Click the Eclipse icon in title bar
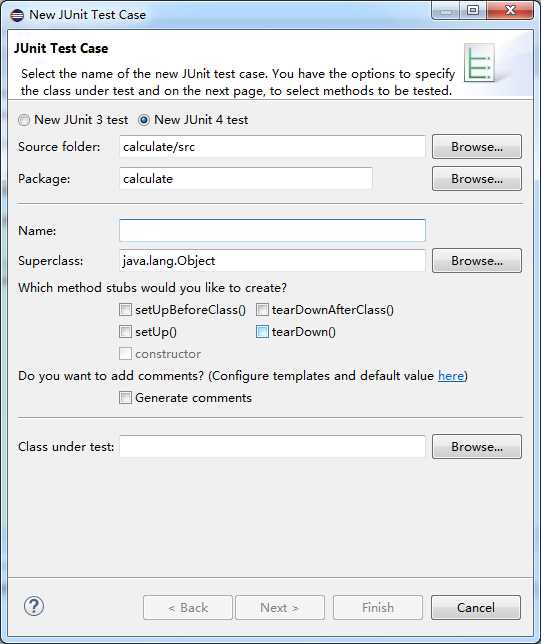The height and width of the screenshot is (644, 541). click(17, 15)
